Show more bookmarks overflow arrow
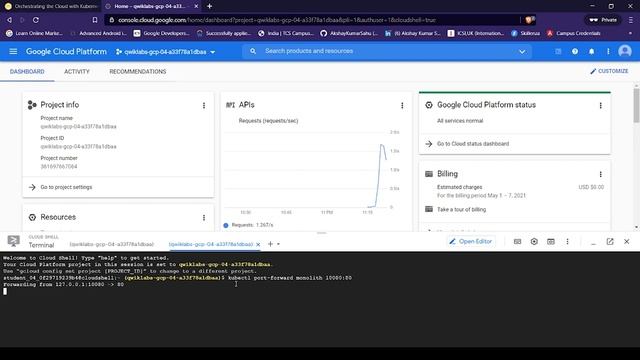 click(630, 33)
